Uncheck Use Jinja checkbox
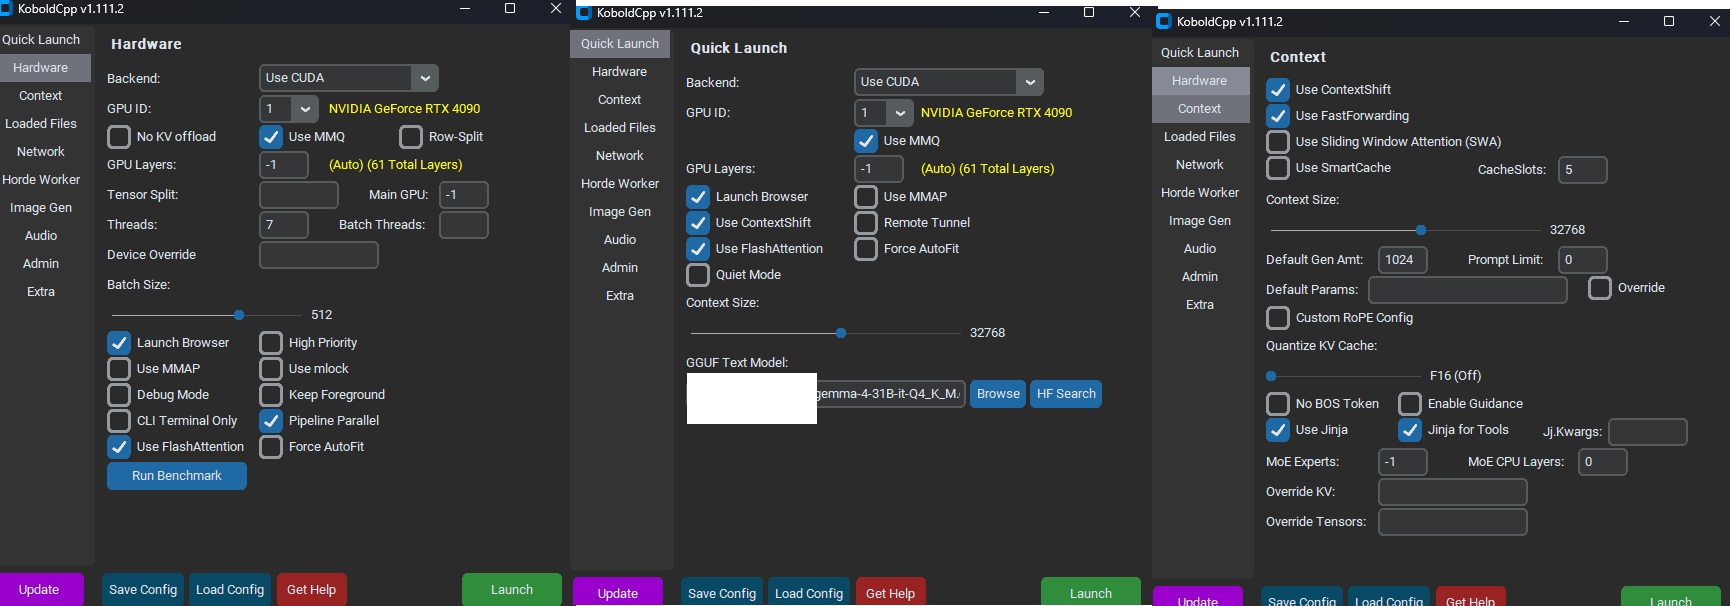The width and height of the screenshot is (1730, 606). pos(1278,429)
